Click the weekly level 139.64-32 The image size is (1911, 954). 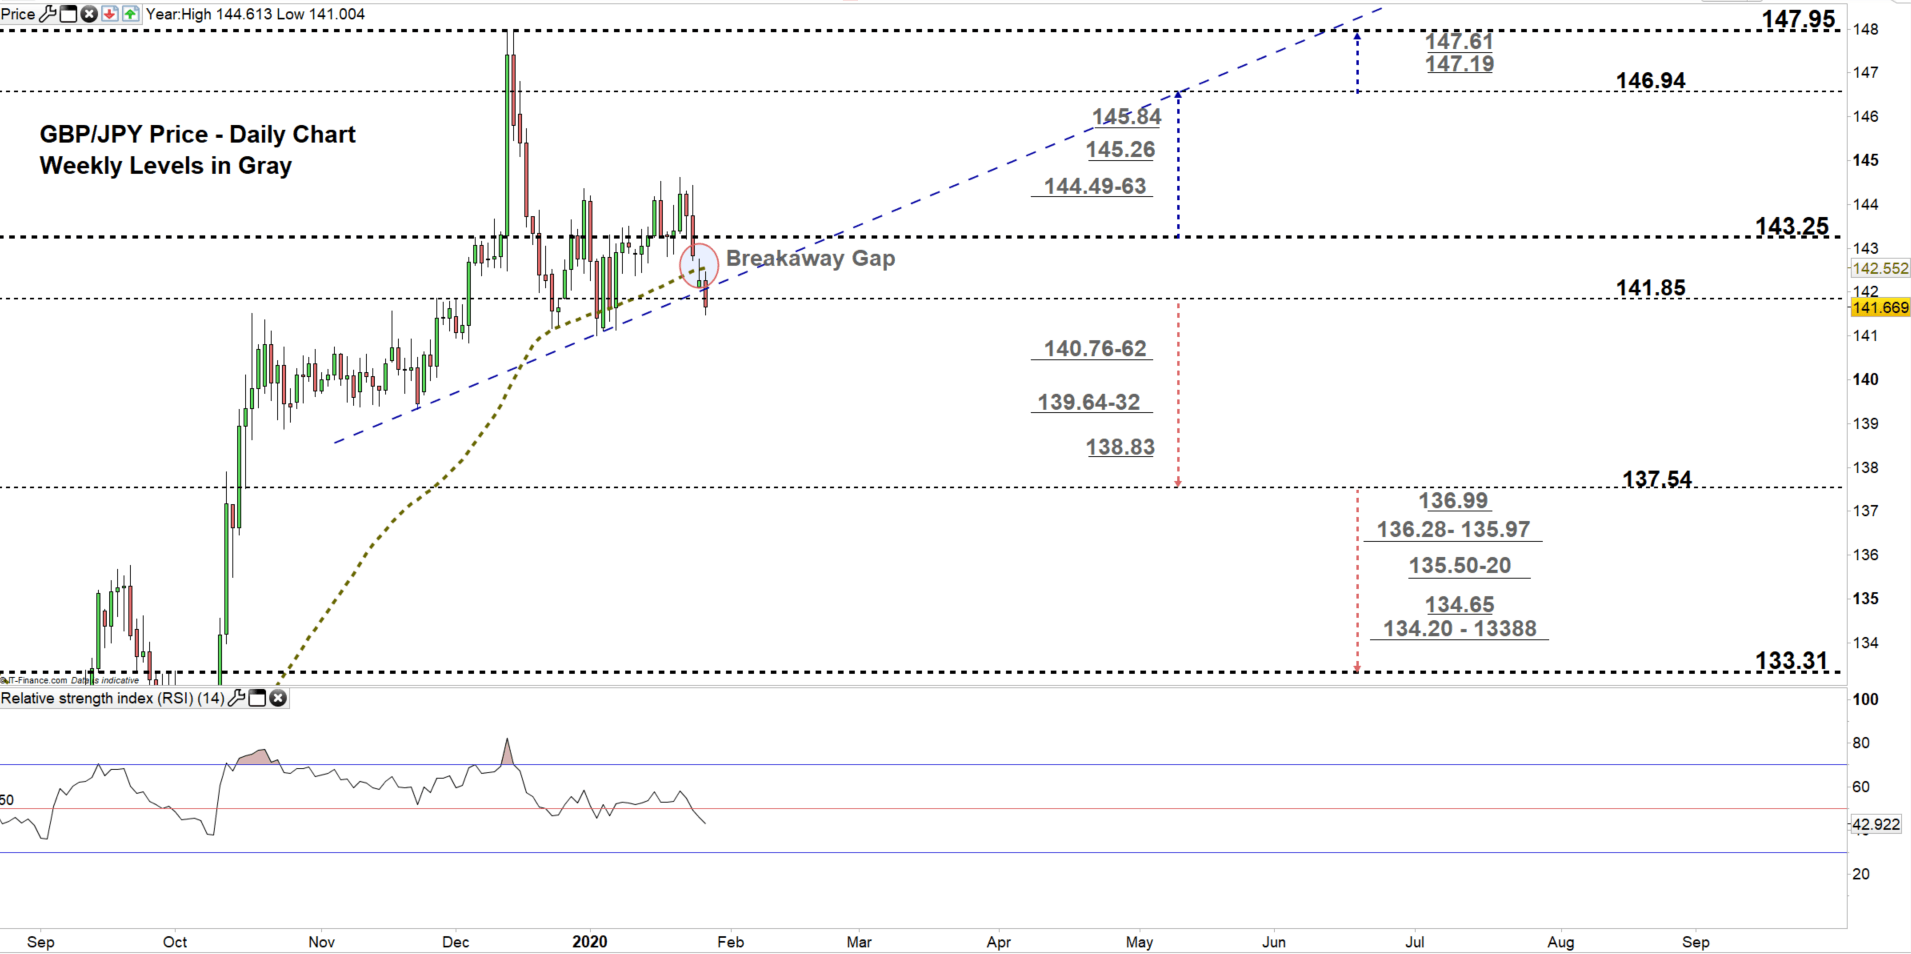tap(1089, 402)
